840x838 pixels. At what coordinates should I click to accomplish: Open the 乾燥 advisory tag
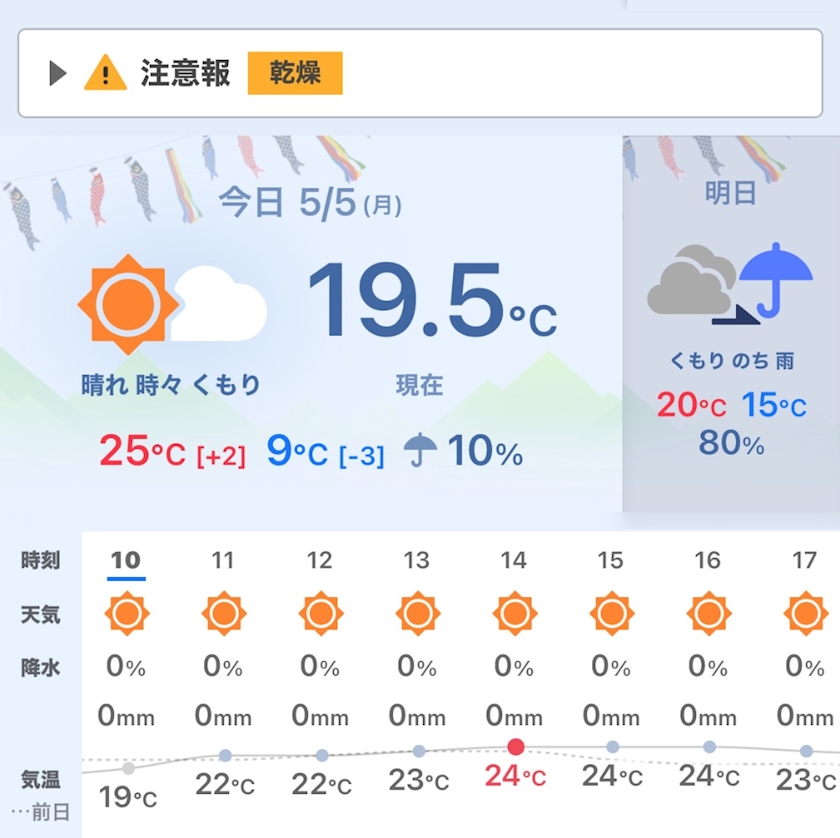[x=295, y=73]
